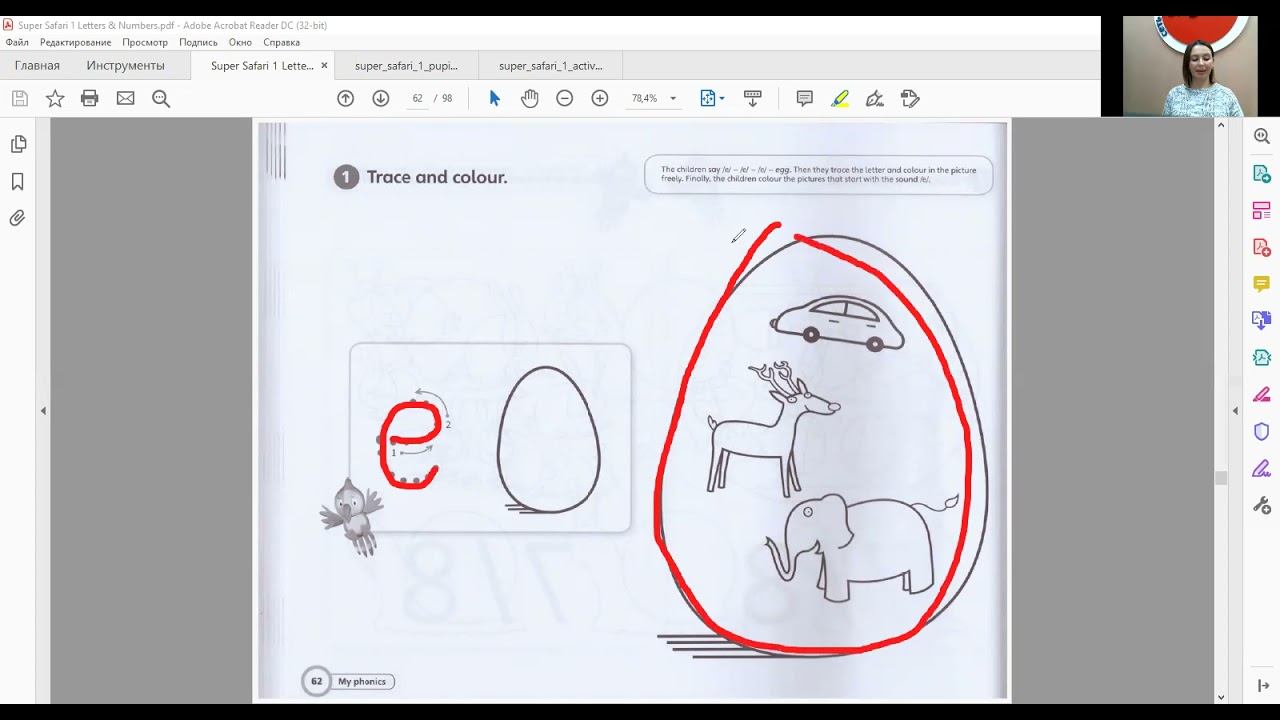1280x720 pixels.
Task: Click the vertical scrollbar thumb
Action: point(1220,478)
